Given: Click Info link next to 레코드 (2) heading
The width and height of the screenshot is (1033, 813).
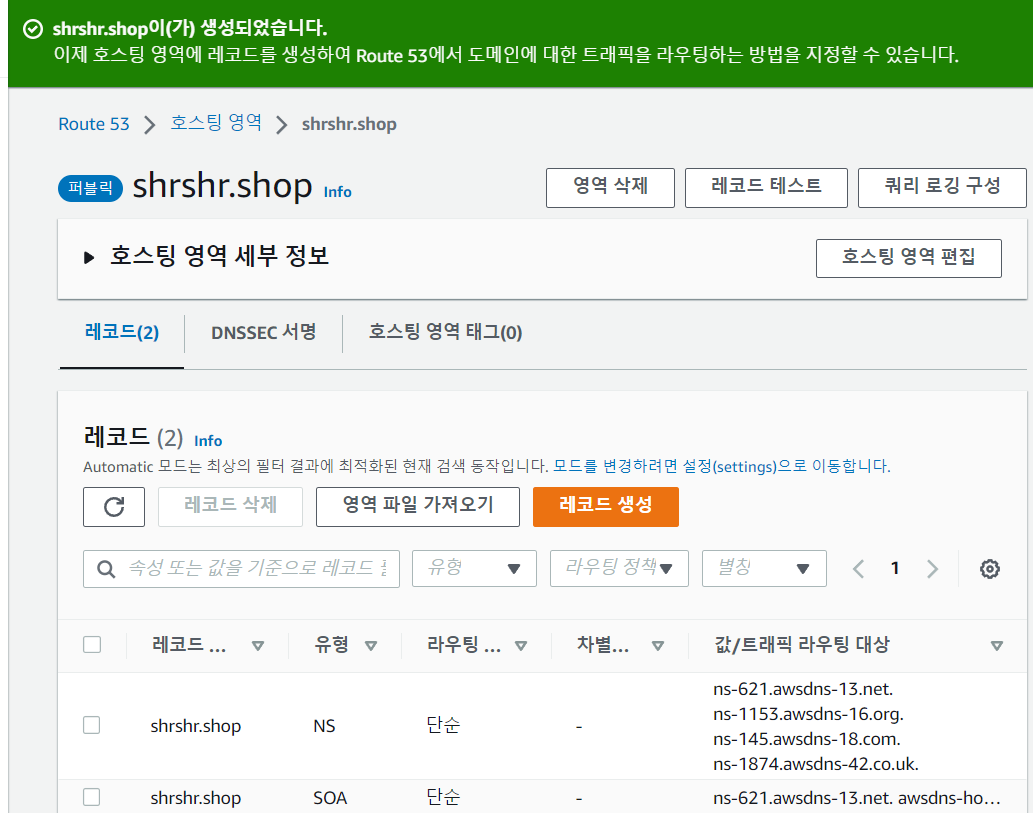Looking at the screenshot, I should tap(208, 441).
